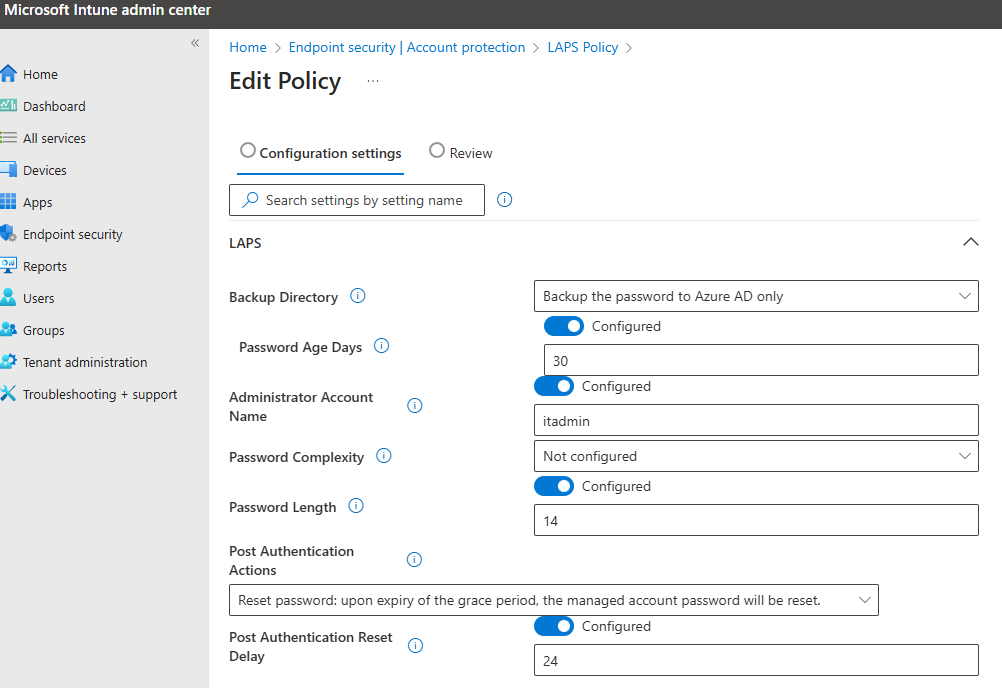Collapse the LAPS section chevron
The height and width of the screenshot is (688, 1002).
click(x=969, y=242)
